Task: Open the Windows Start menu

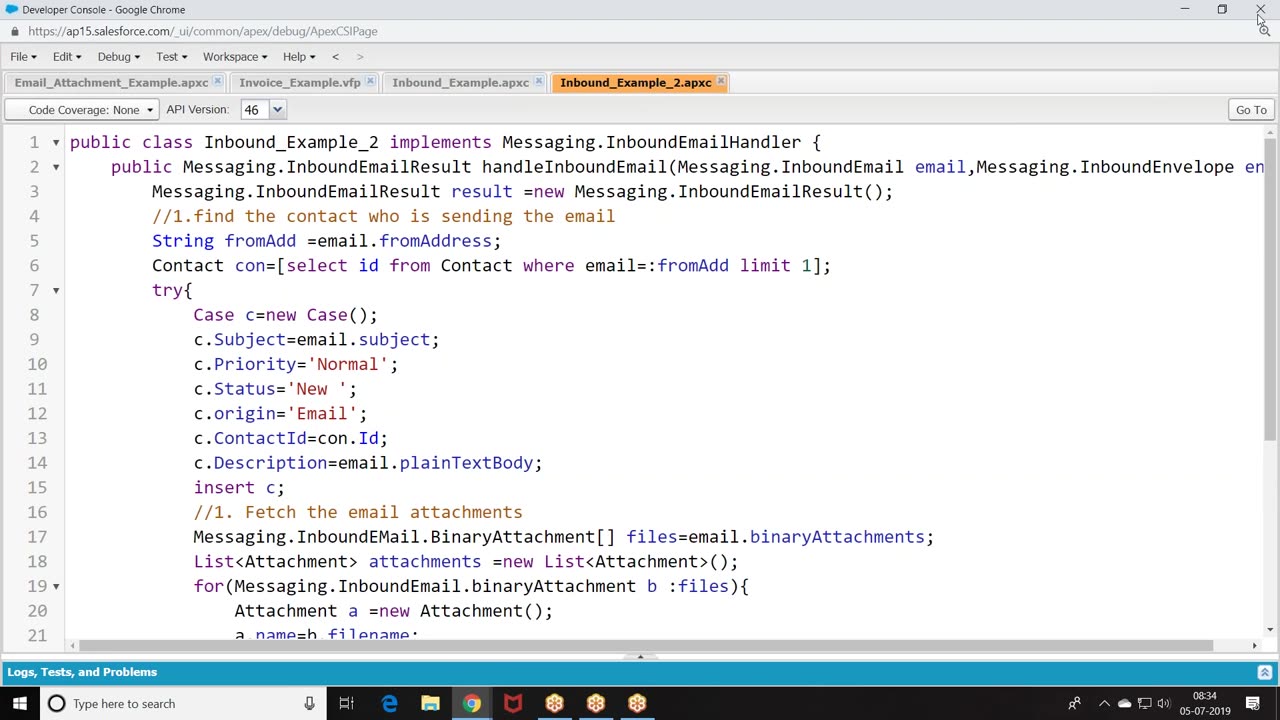Action: click(20, 704)
